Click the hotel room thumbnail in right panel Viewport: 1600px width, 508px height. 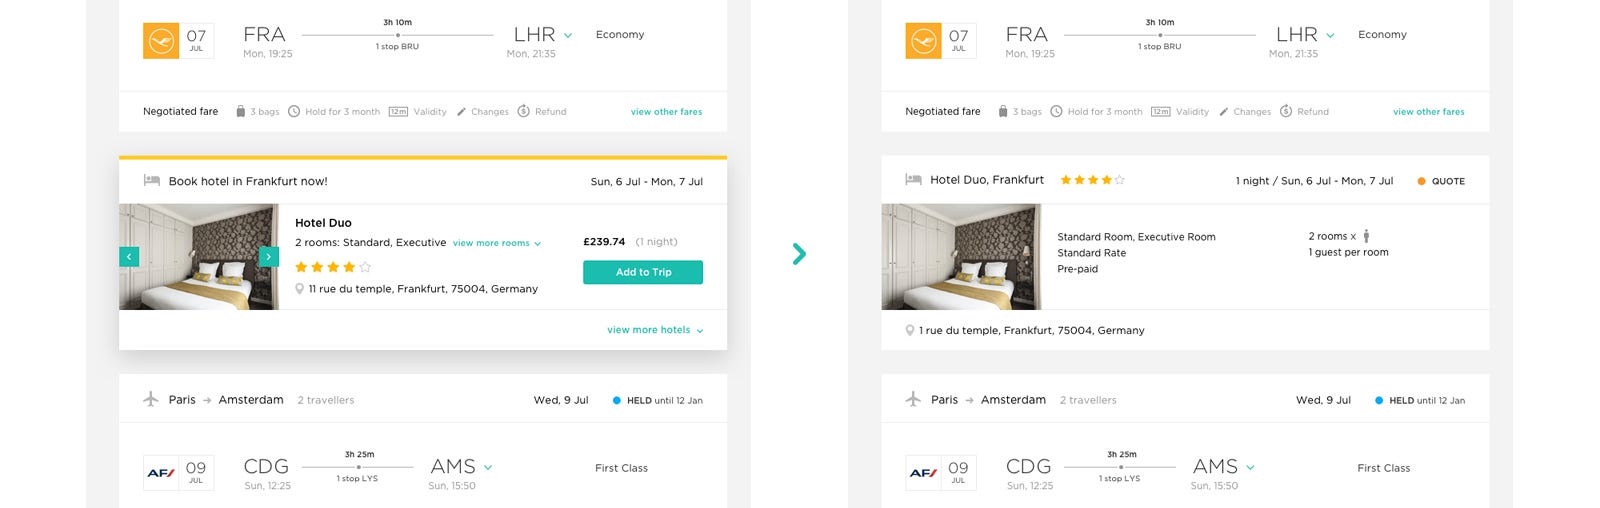(961, 257)
